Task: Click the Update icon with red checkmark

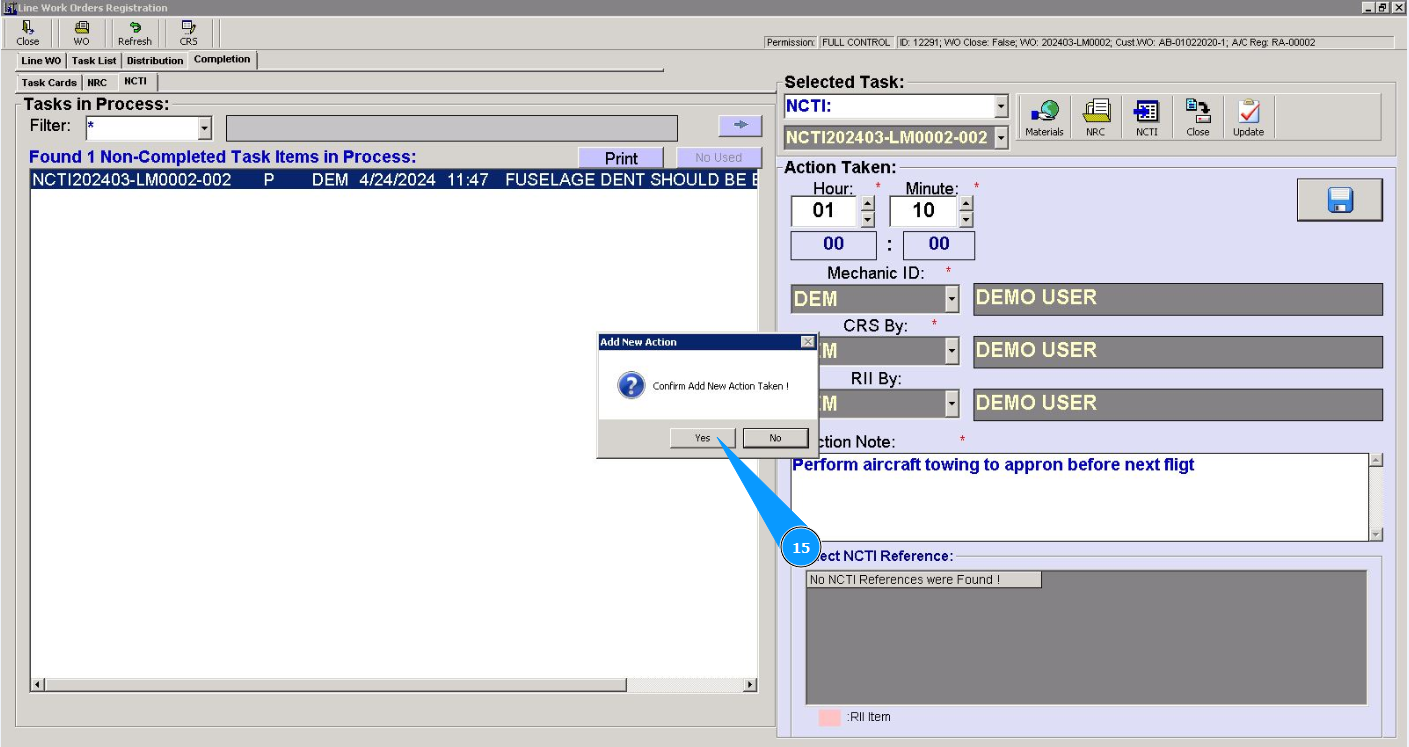Action: coord(1248,118)
